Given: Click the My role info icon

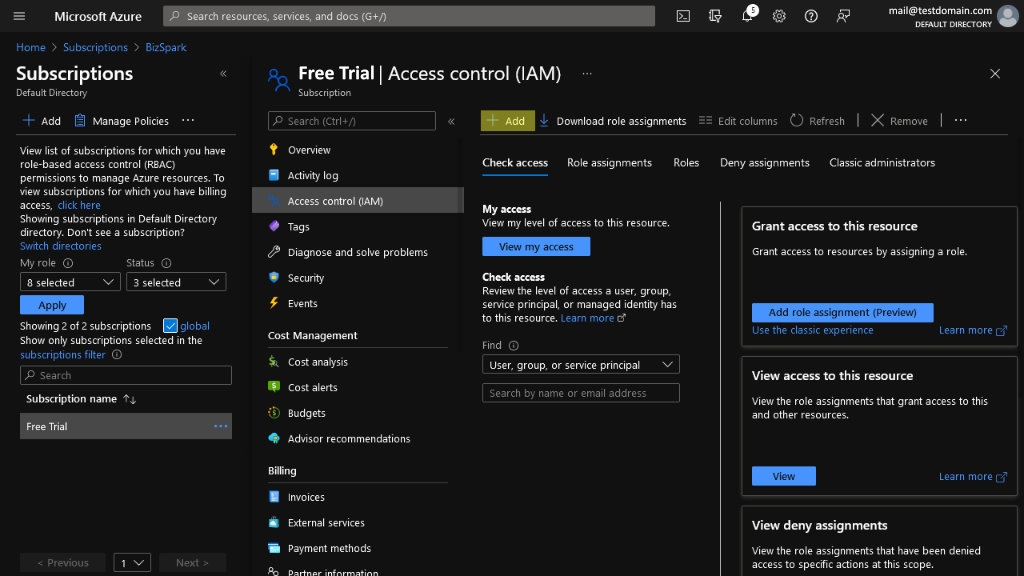Looking at the screenshot, I should click(68, 263).
